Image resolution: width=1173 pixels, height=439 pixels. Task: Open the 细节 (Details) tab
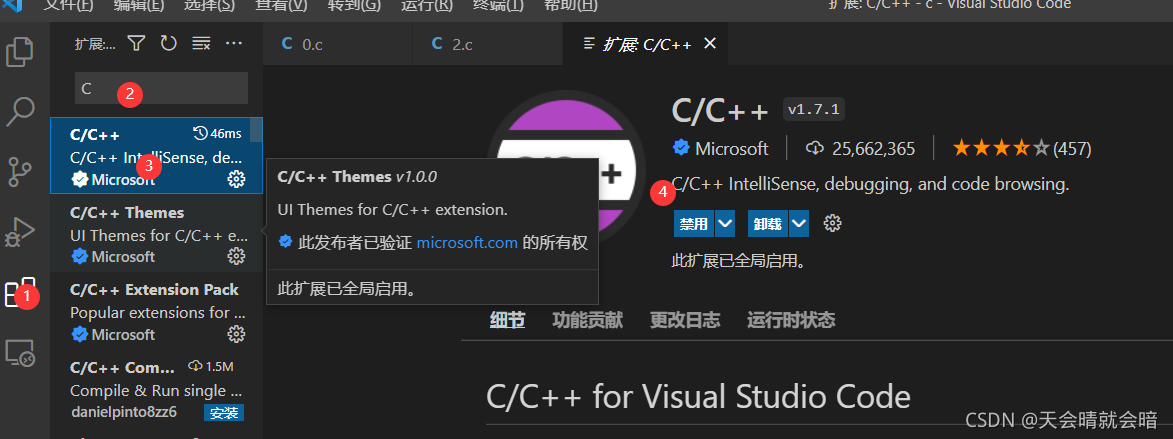point(507,321)
